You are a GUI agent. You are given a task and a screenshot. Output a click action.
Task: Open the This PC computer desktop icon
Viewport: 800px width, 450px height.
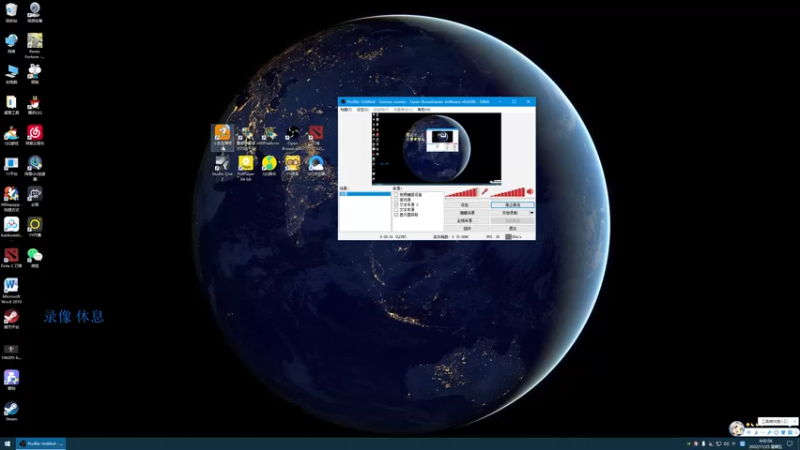11,73
